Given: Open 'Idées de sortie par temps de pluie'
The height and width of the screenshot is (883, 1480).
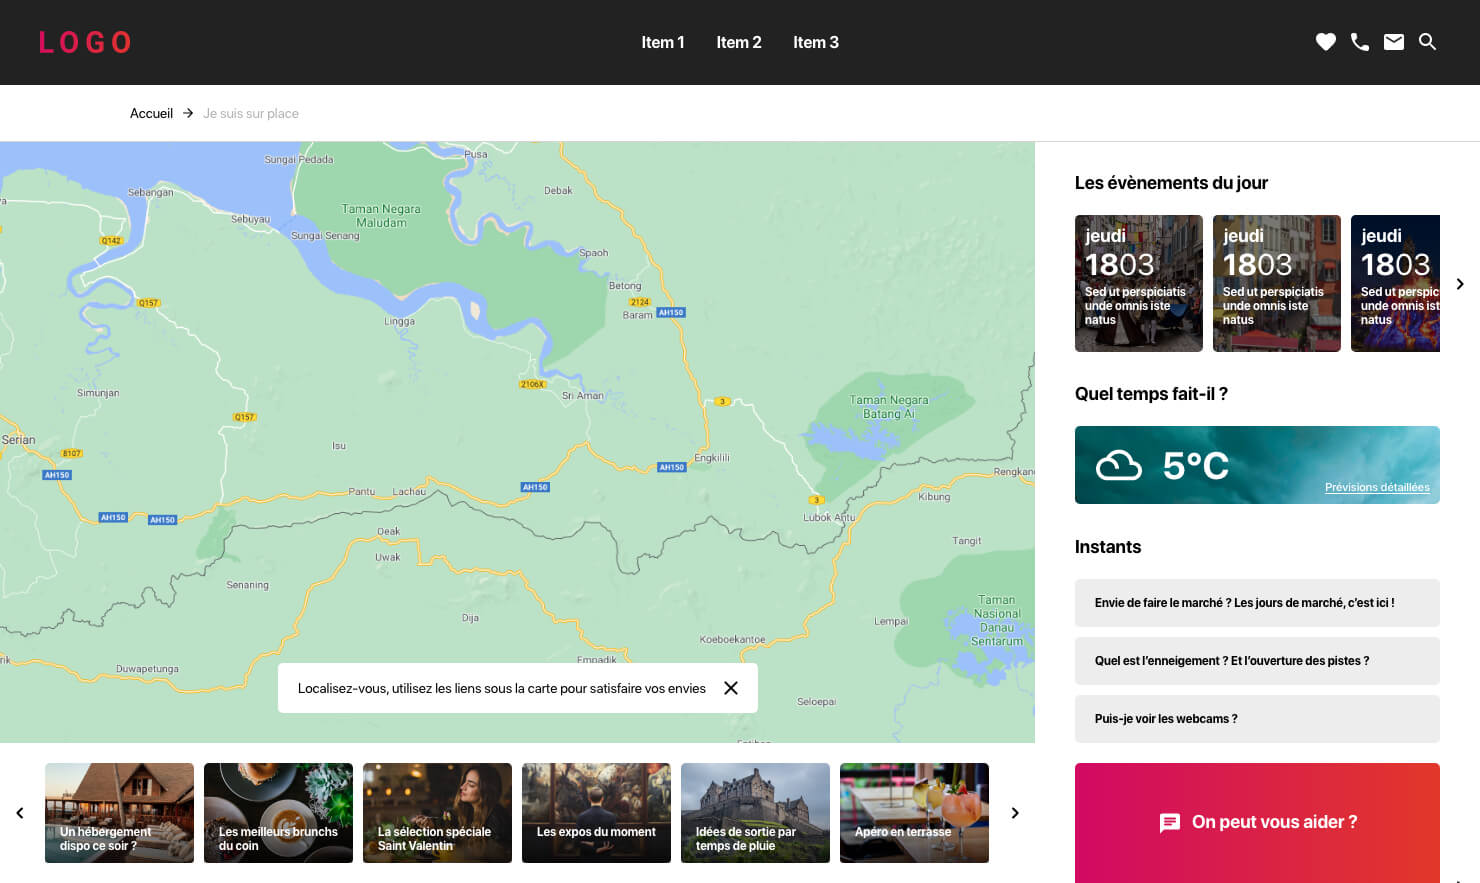Looking at the screenshot, I should click(755, 813).
